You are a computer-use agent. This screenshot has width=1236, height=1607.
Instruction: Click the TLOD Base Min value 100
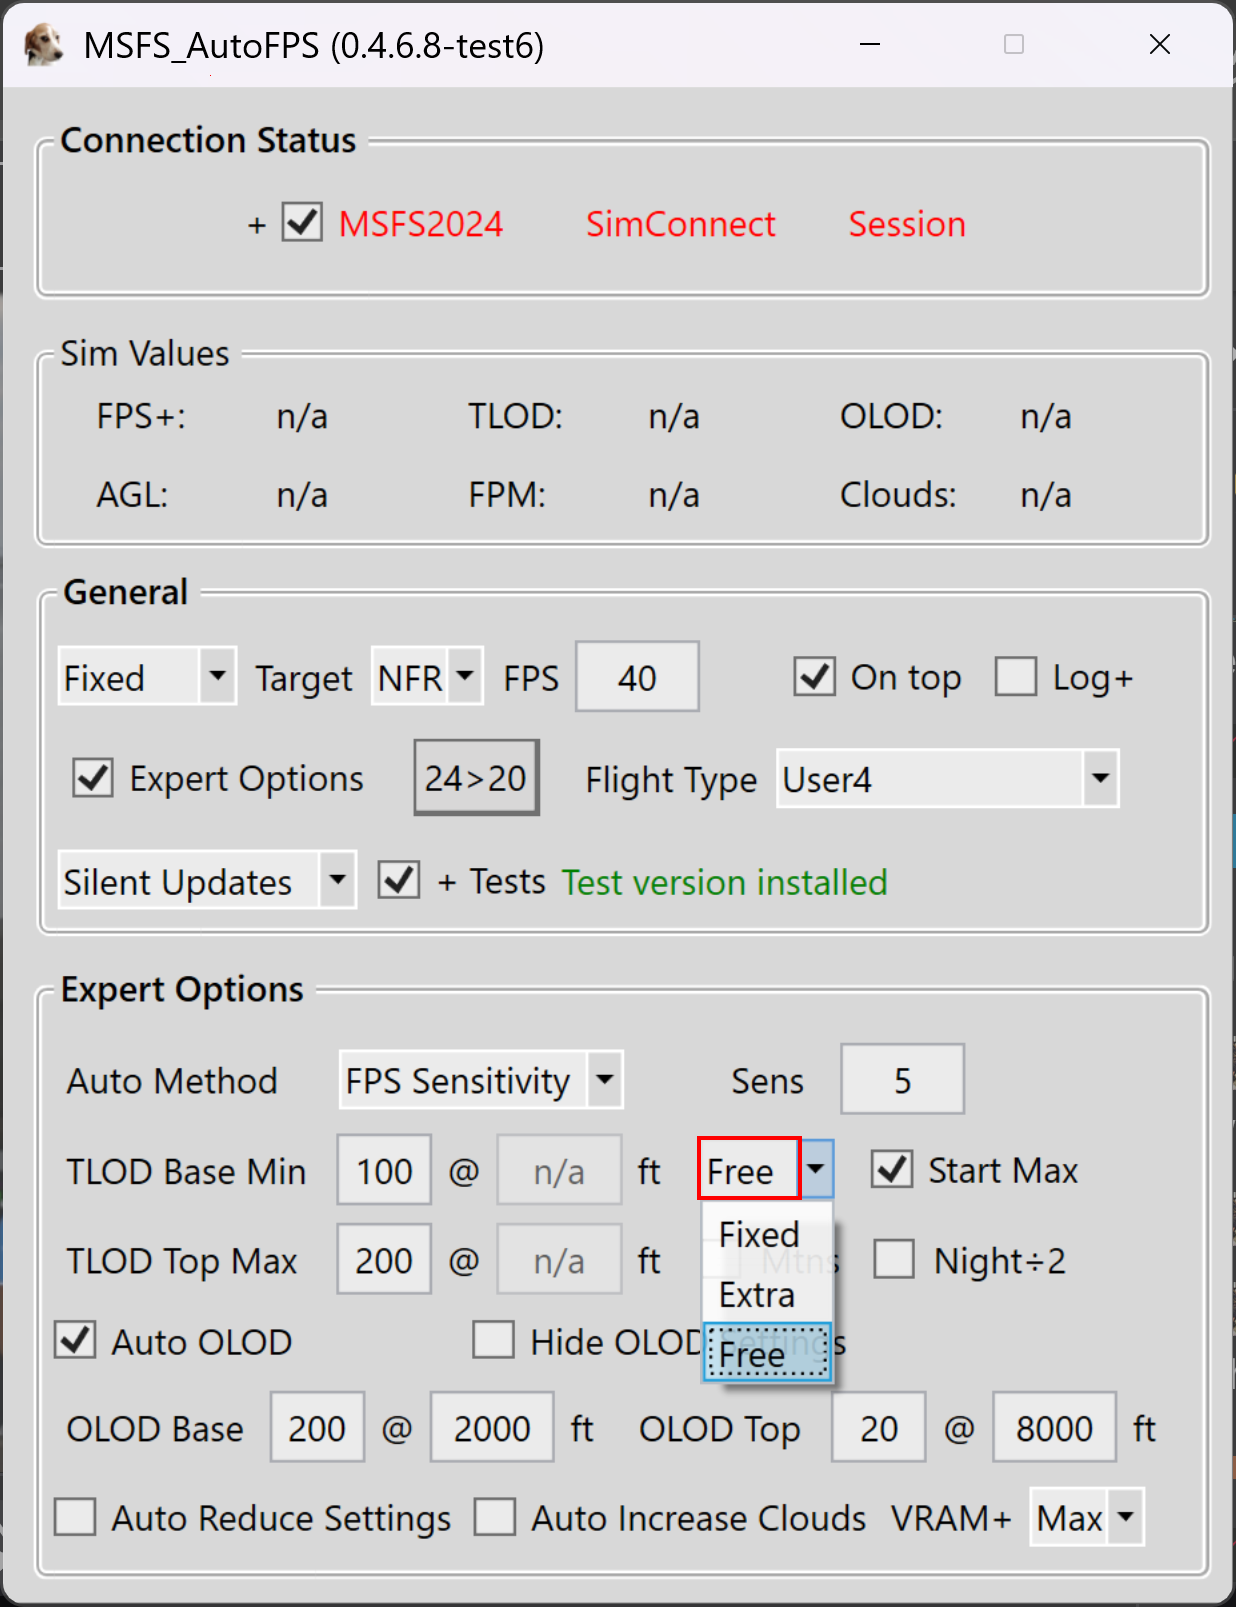pyautogui.click(x=384, y=1170)
